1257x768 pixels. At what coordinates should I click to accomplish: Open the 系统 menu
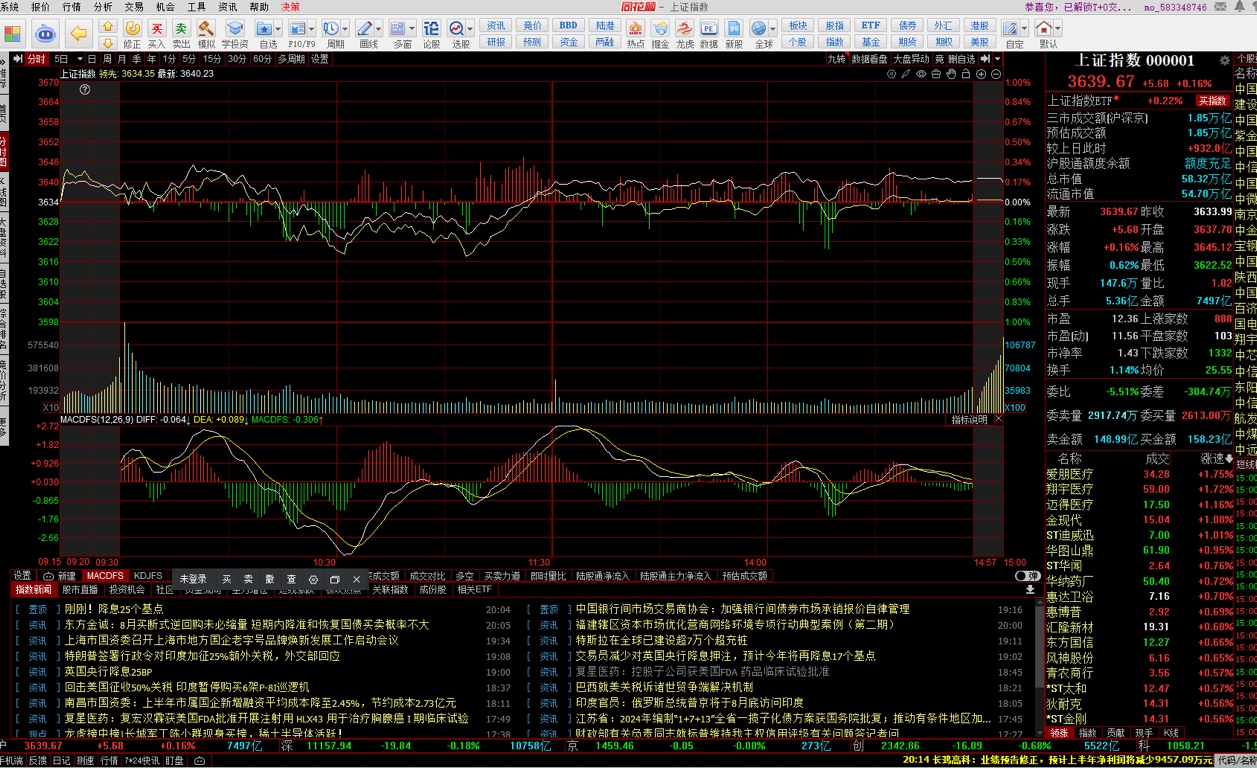9,7
